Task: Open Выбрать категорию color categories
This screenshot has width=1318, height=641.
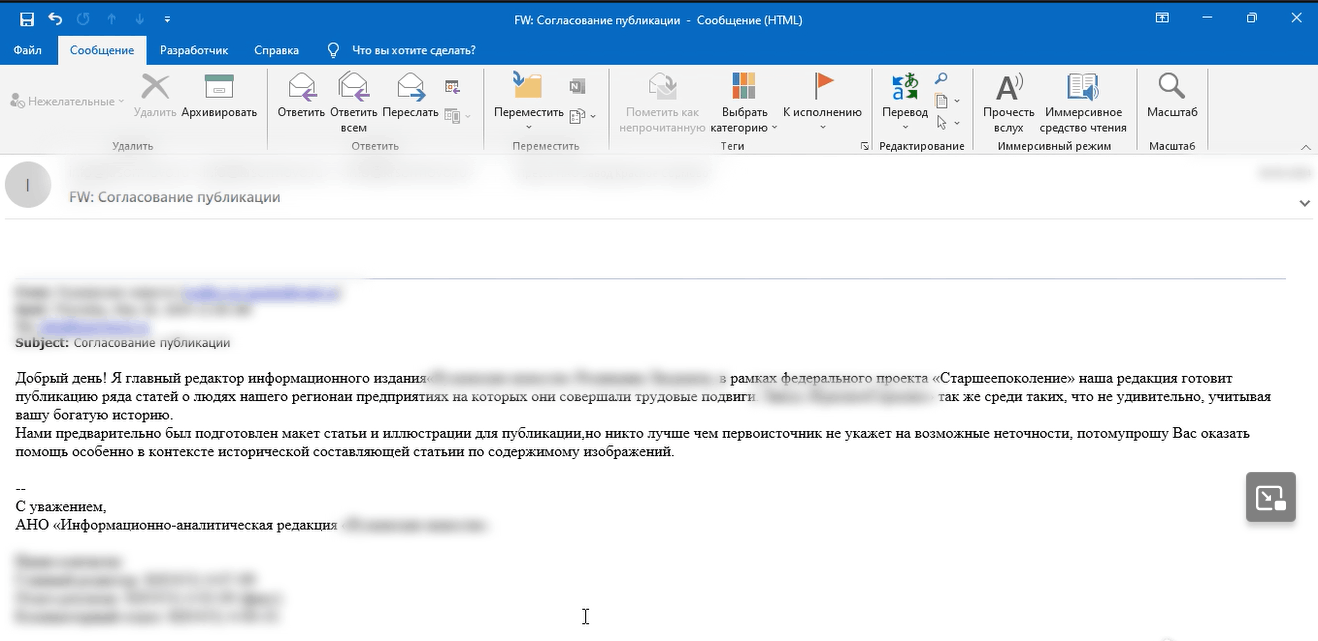Action: click(x=744, y=103)
